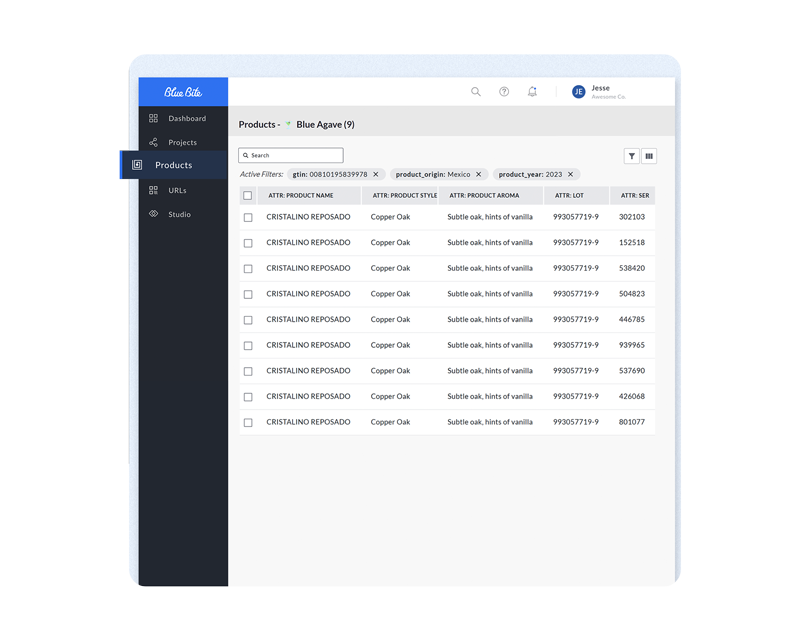This screenshot has width=800, height=640.
Task: Switch to the Dashboard menu item
Action: click(185, 118)
